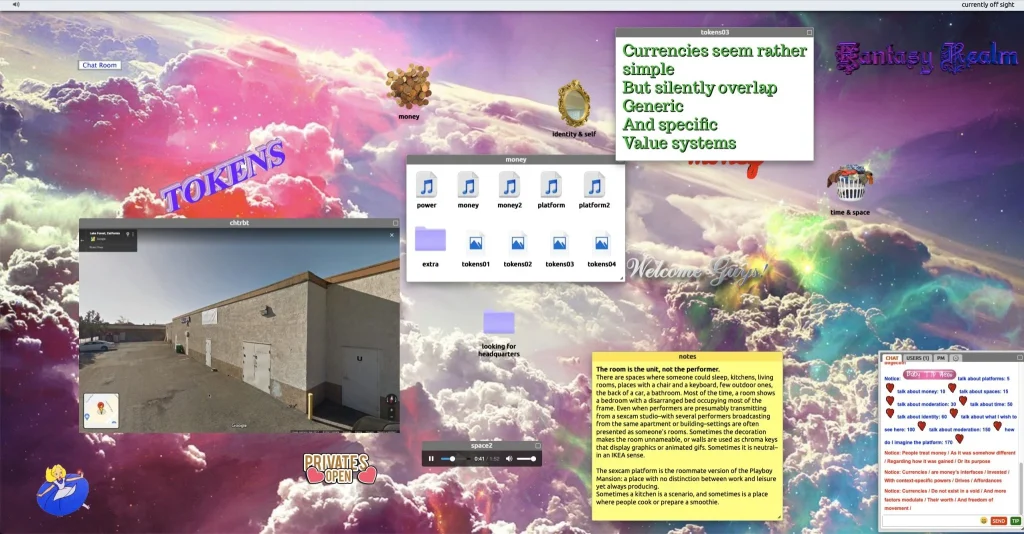1024x534 pixels.
Task: Switch to the USERS (1) tab
Action: [x=918, y=357]
